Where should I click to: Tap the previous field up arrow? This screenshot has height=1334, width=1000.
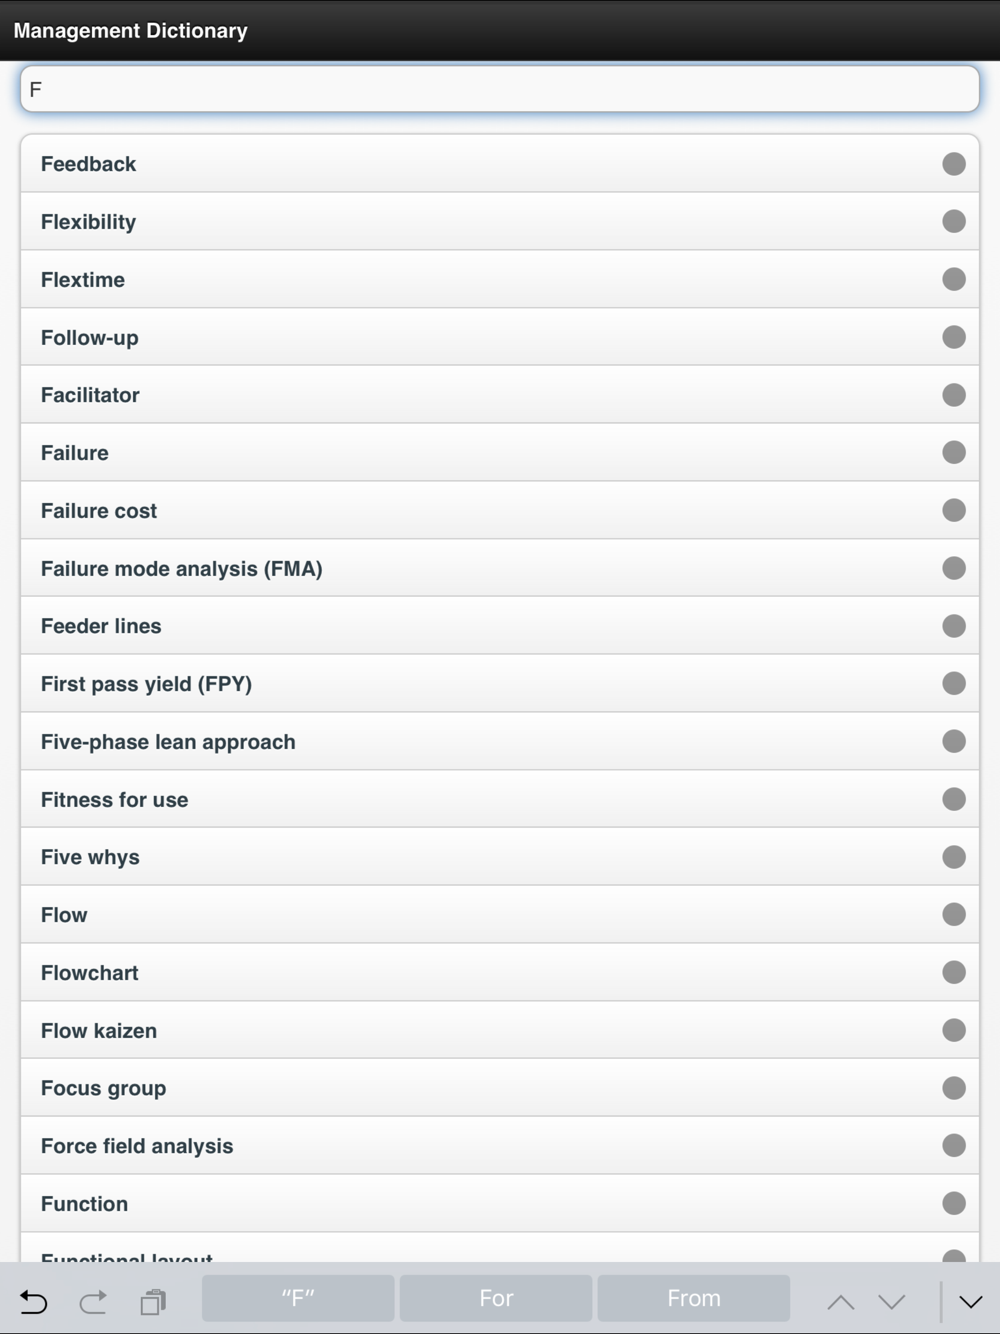pos(840,1301)
